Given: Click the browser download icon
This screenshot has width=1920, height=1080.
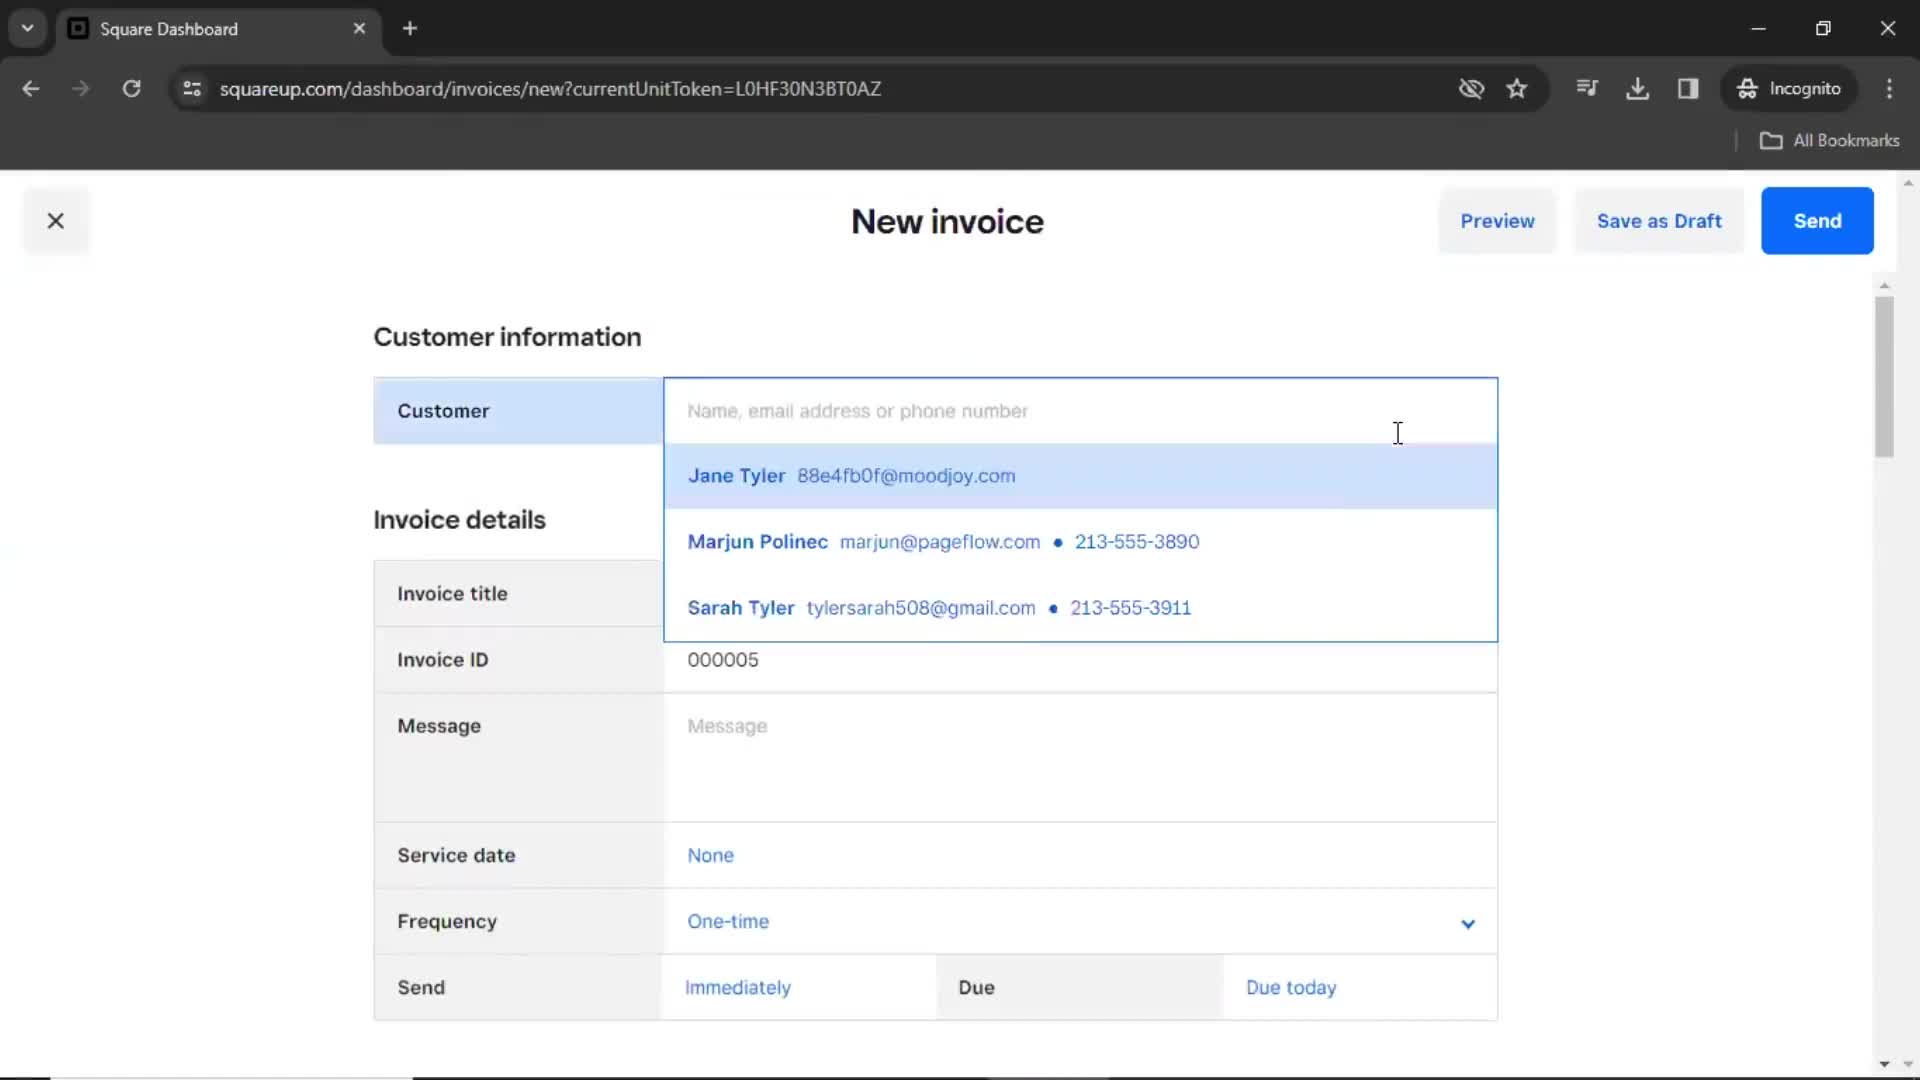Looking at the screenshot, I should [1638, 88].
